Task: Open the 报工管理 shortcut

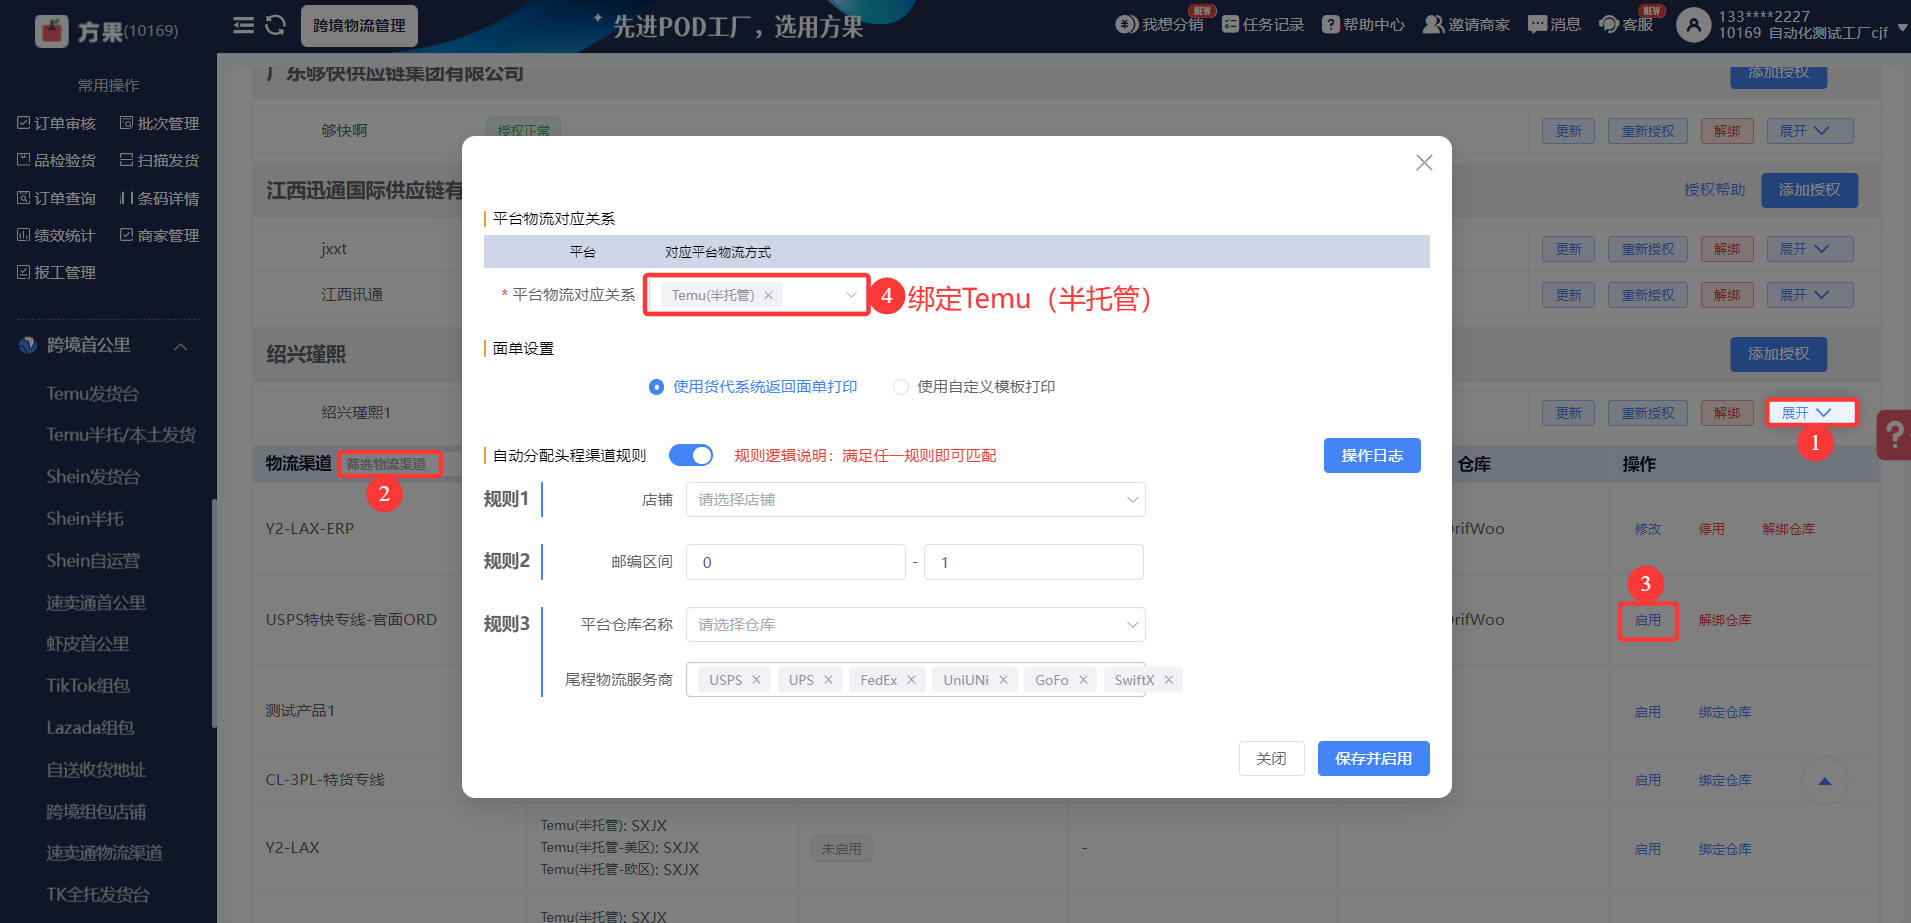Action: tap(57, 272)
